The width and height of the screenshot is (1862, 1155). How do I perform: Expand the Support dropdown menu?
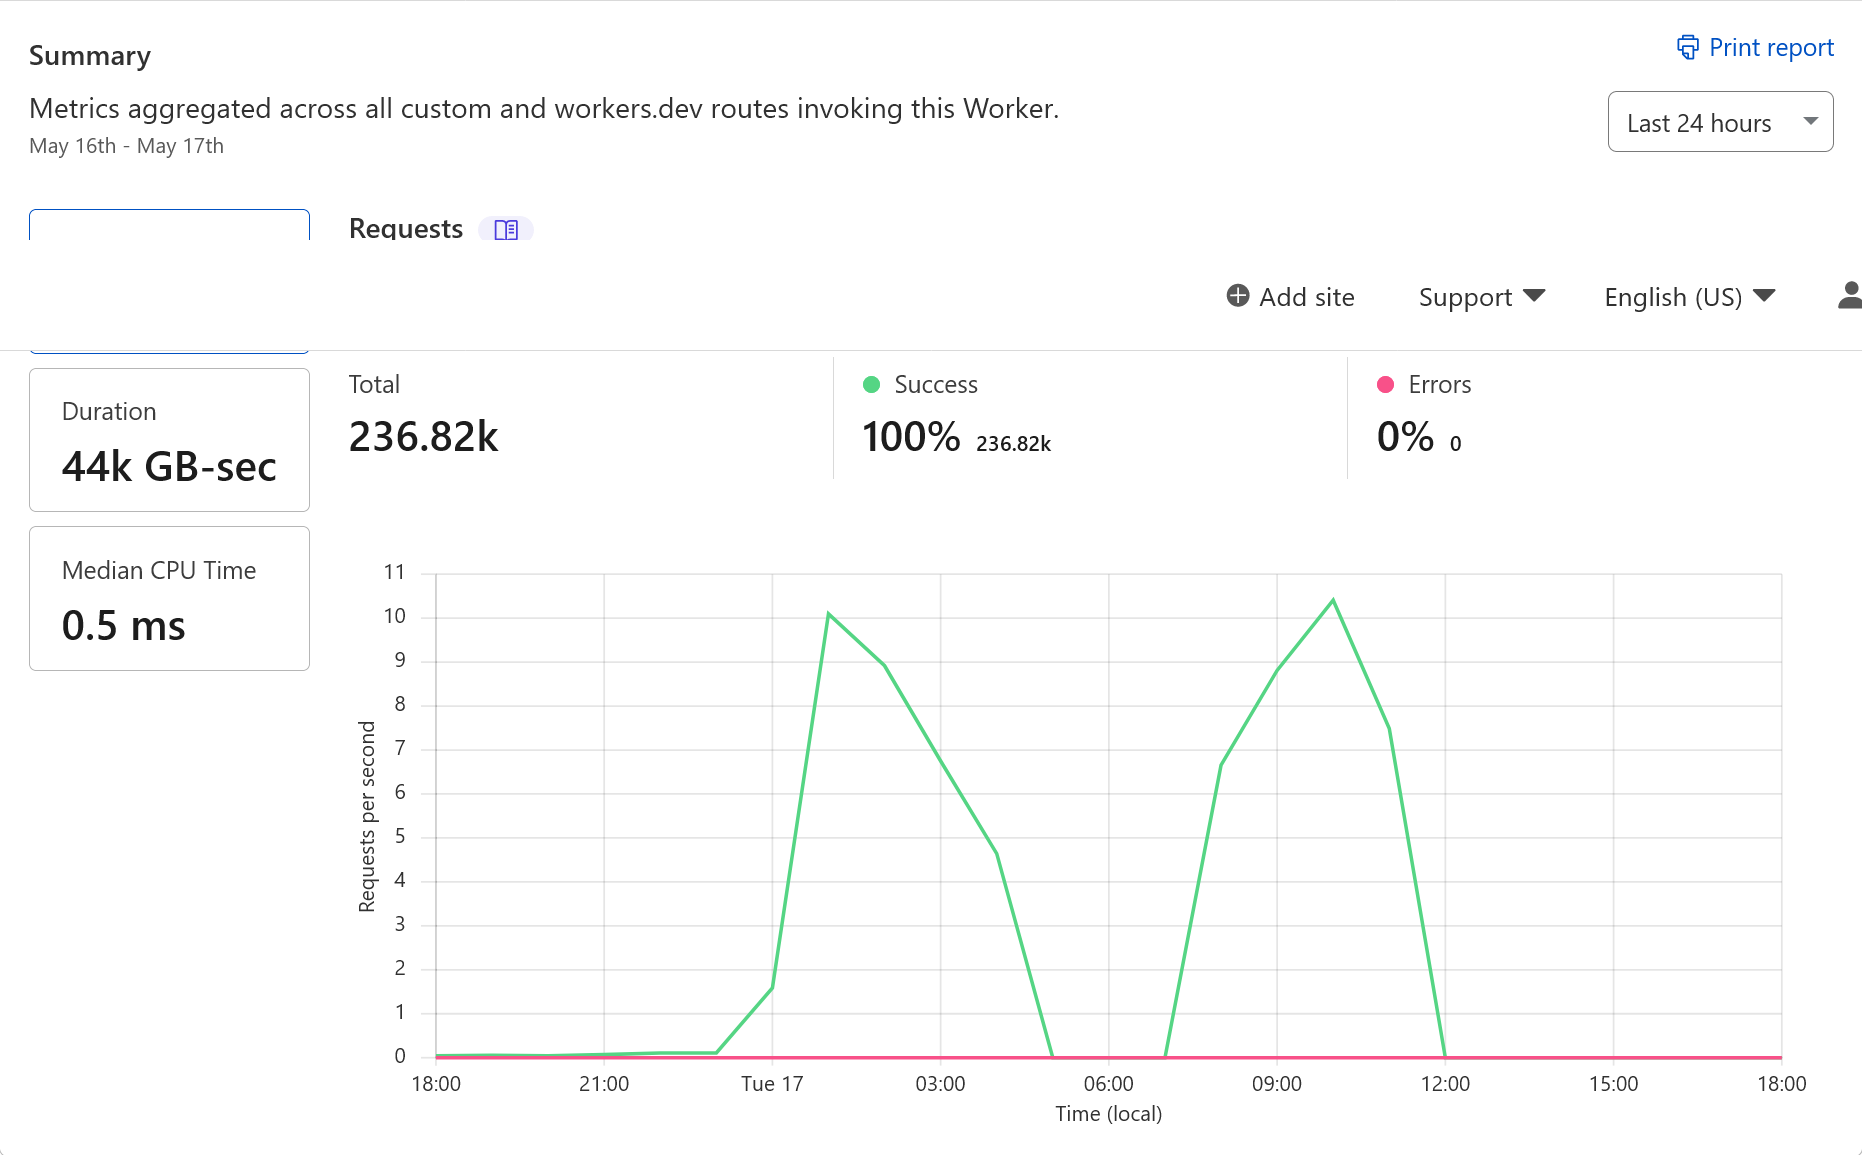pos(1482,297)
